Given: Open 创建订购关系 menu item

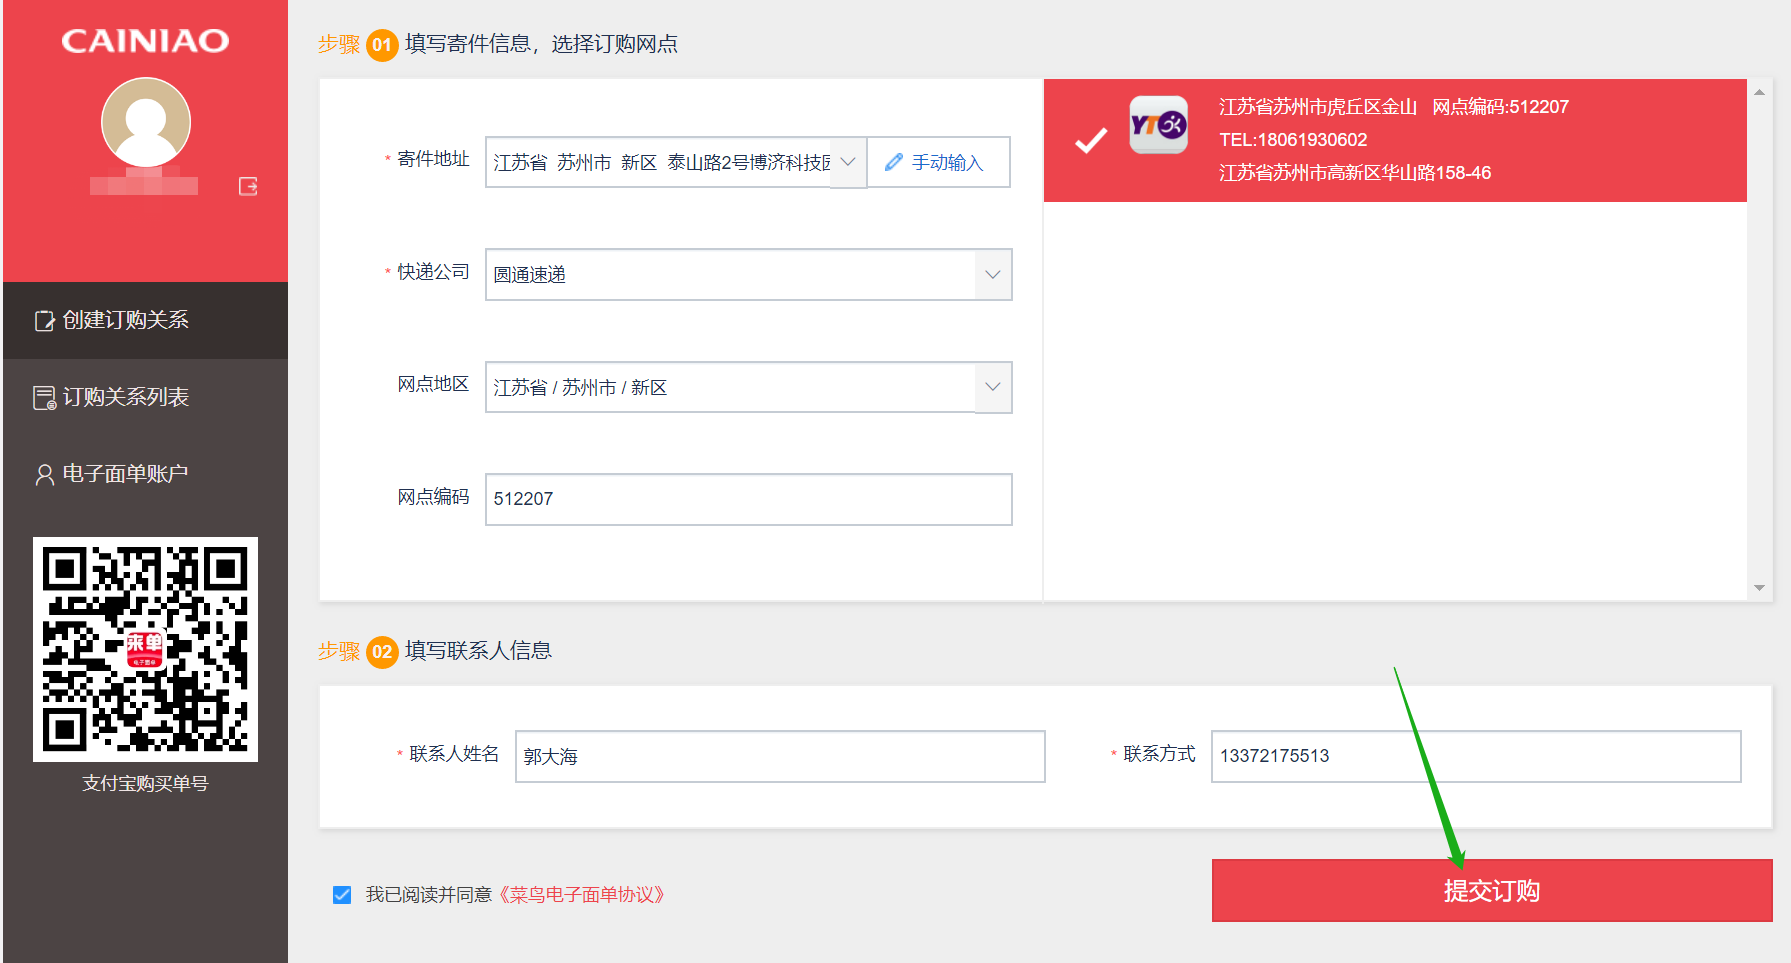Looking at the screenshot, I should pyautogui.click(x=146, y=320).
